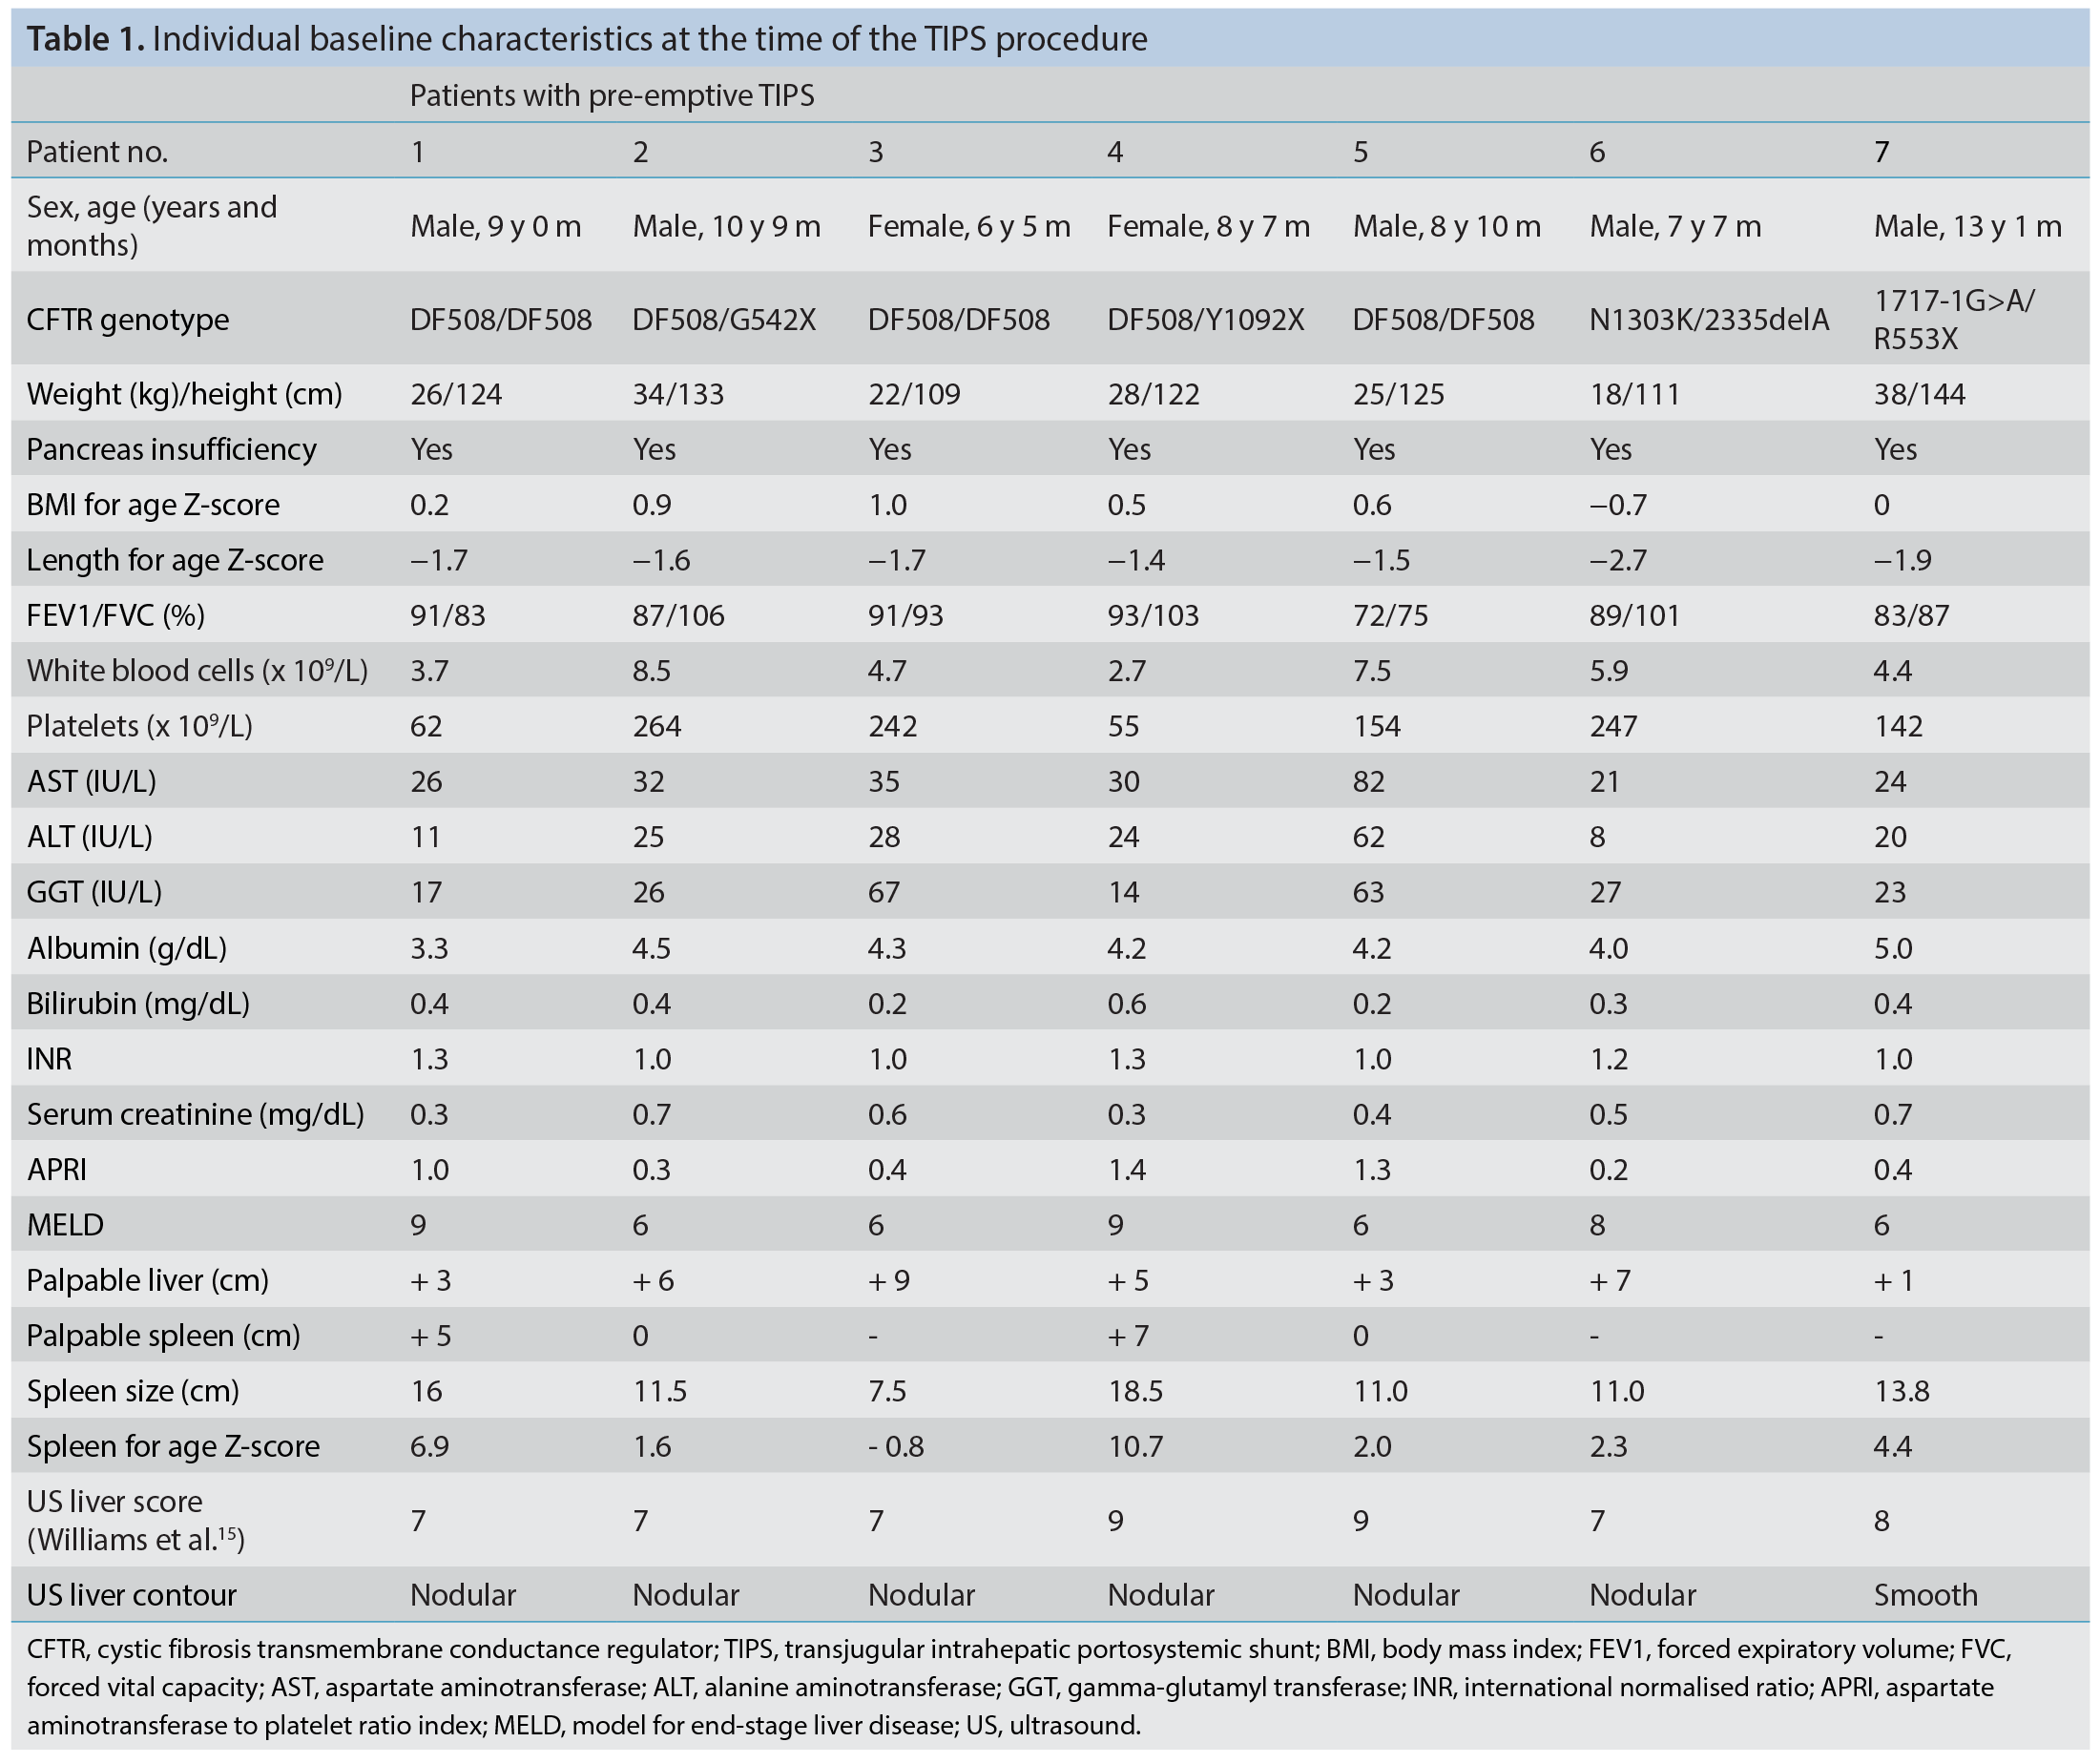Image resolution: width=2100 pixels, height=1763 pixels.
Task: Select 'Patients with pre-emptive TIPS' header
Action: [x=612, y=96]
